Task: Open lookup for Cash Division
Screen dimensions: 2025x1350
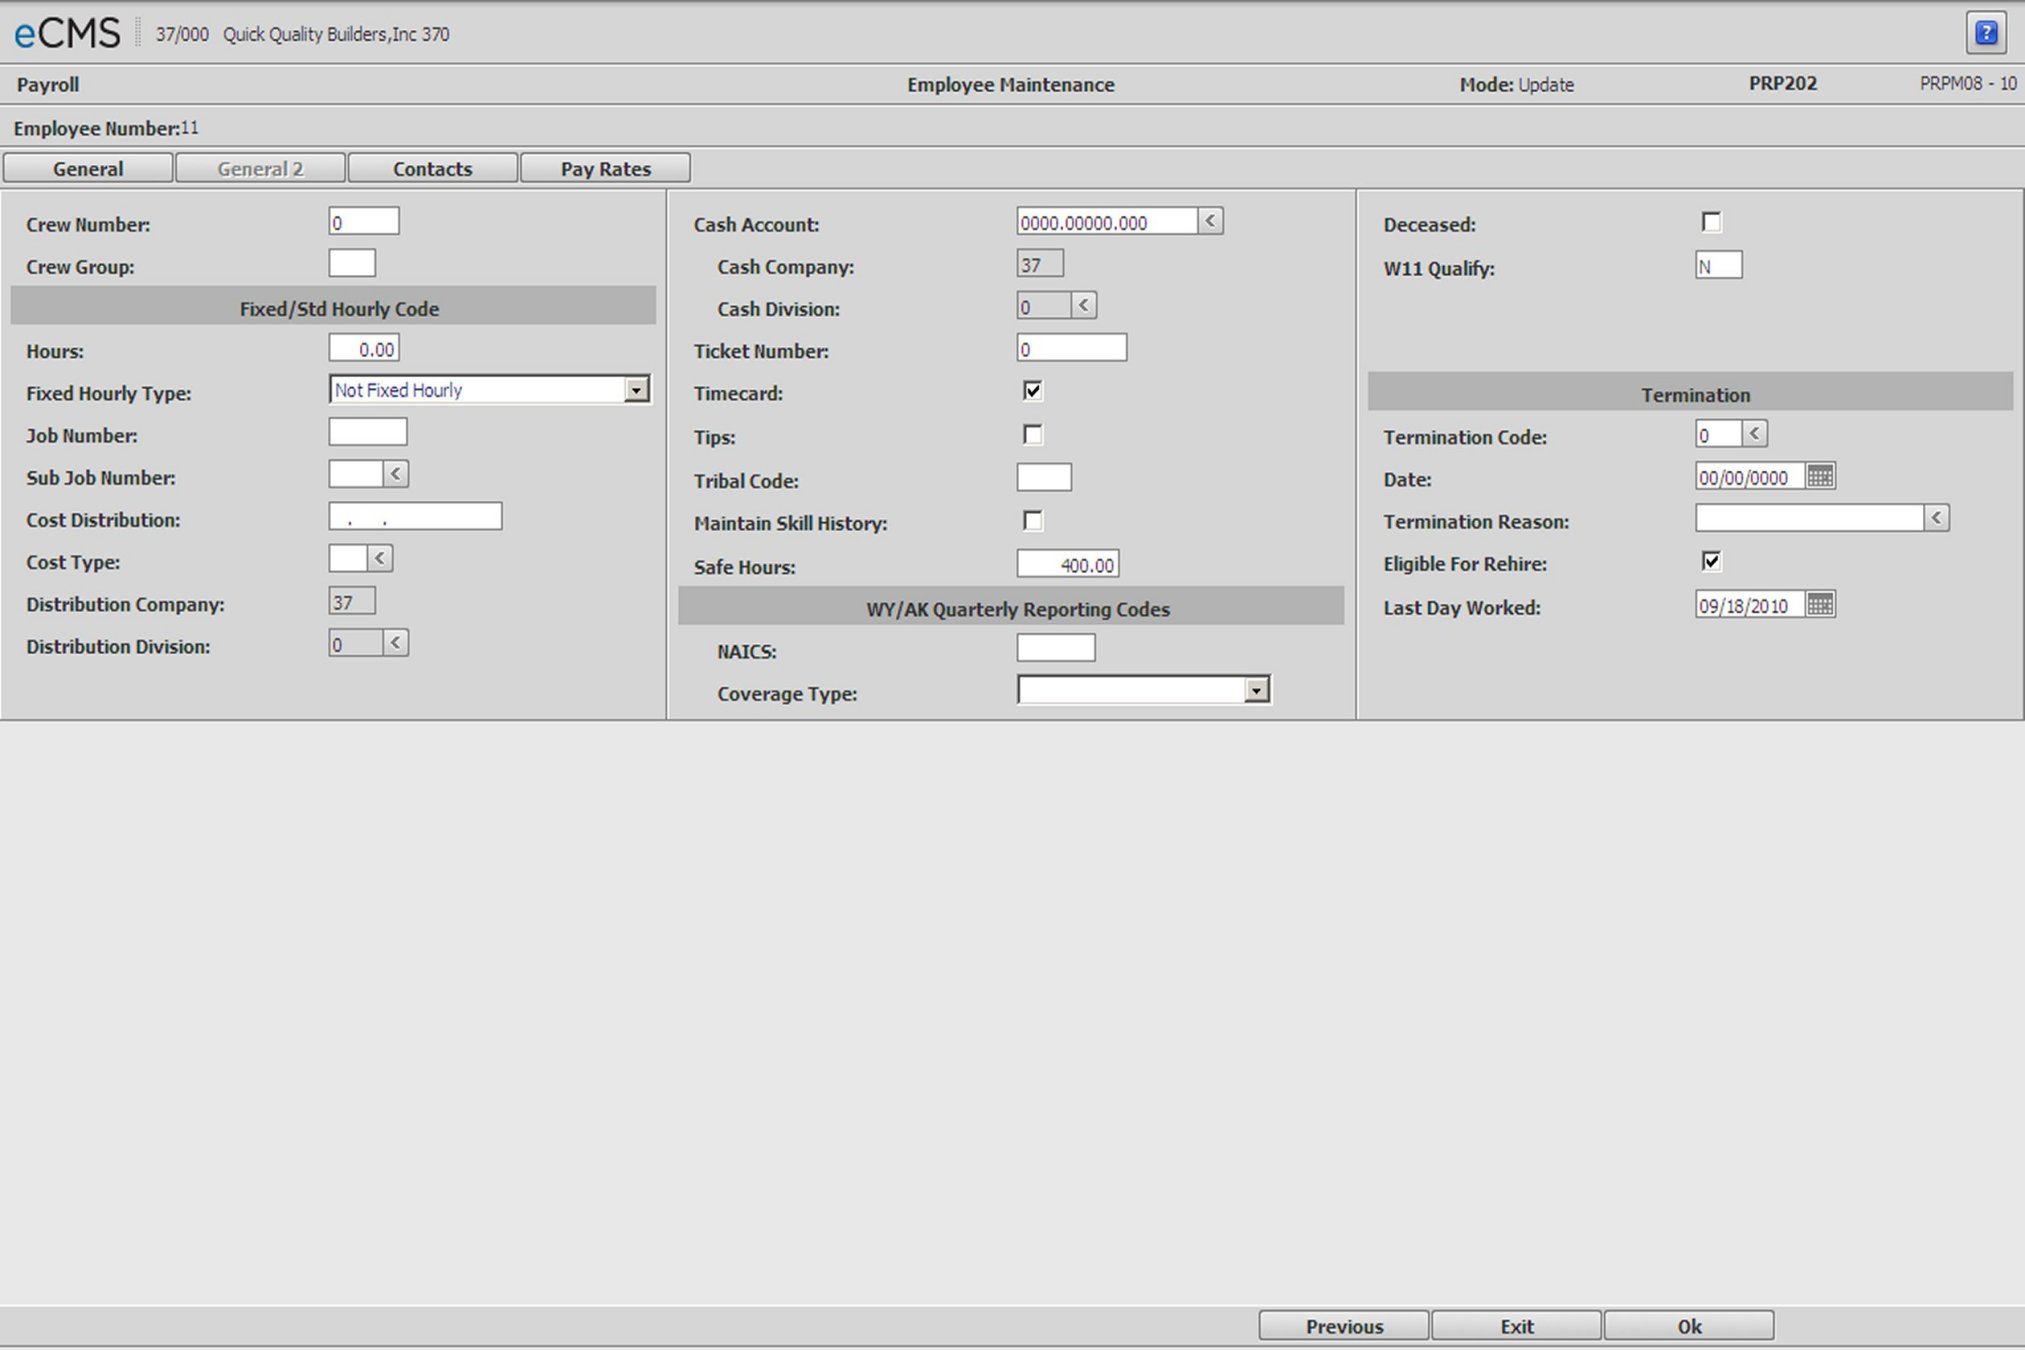Action: tap(1084, 305)
